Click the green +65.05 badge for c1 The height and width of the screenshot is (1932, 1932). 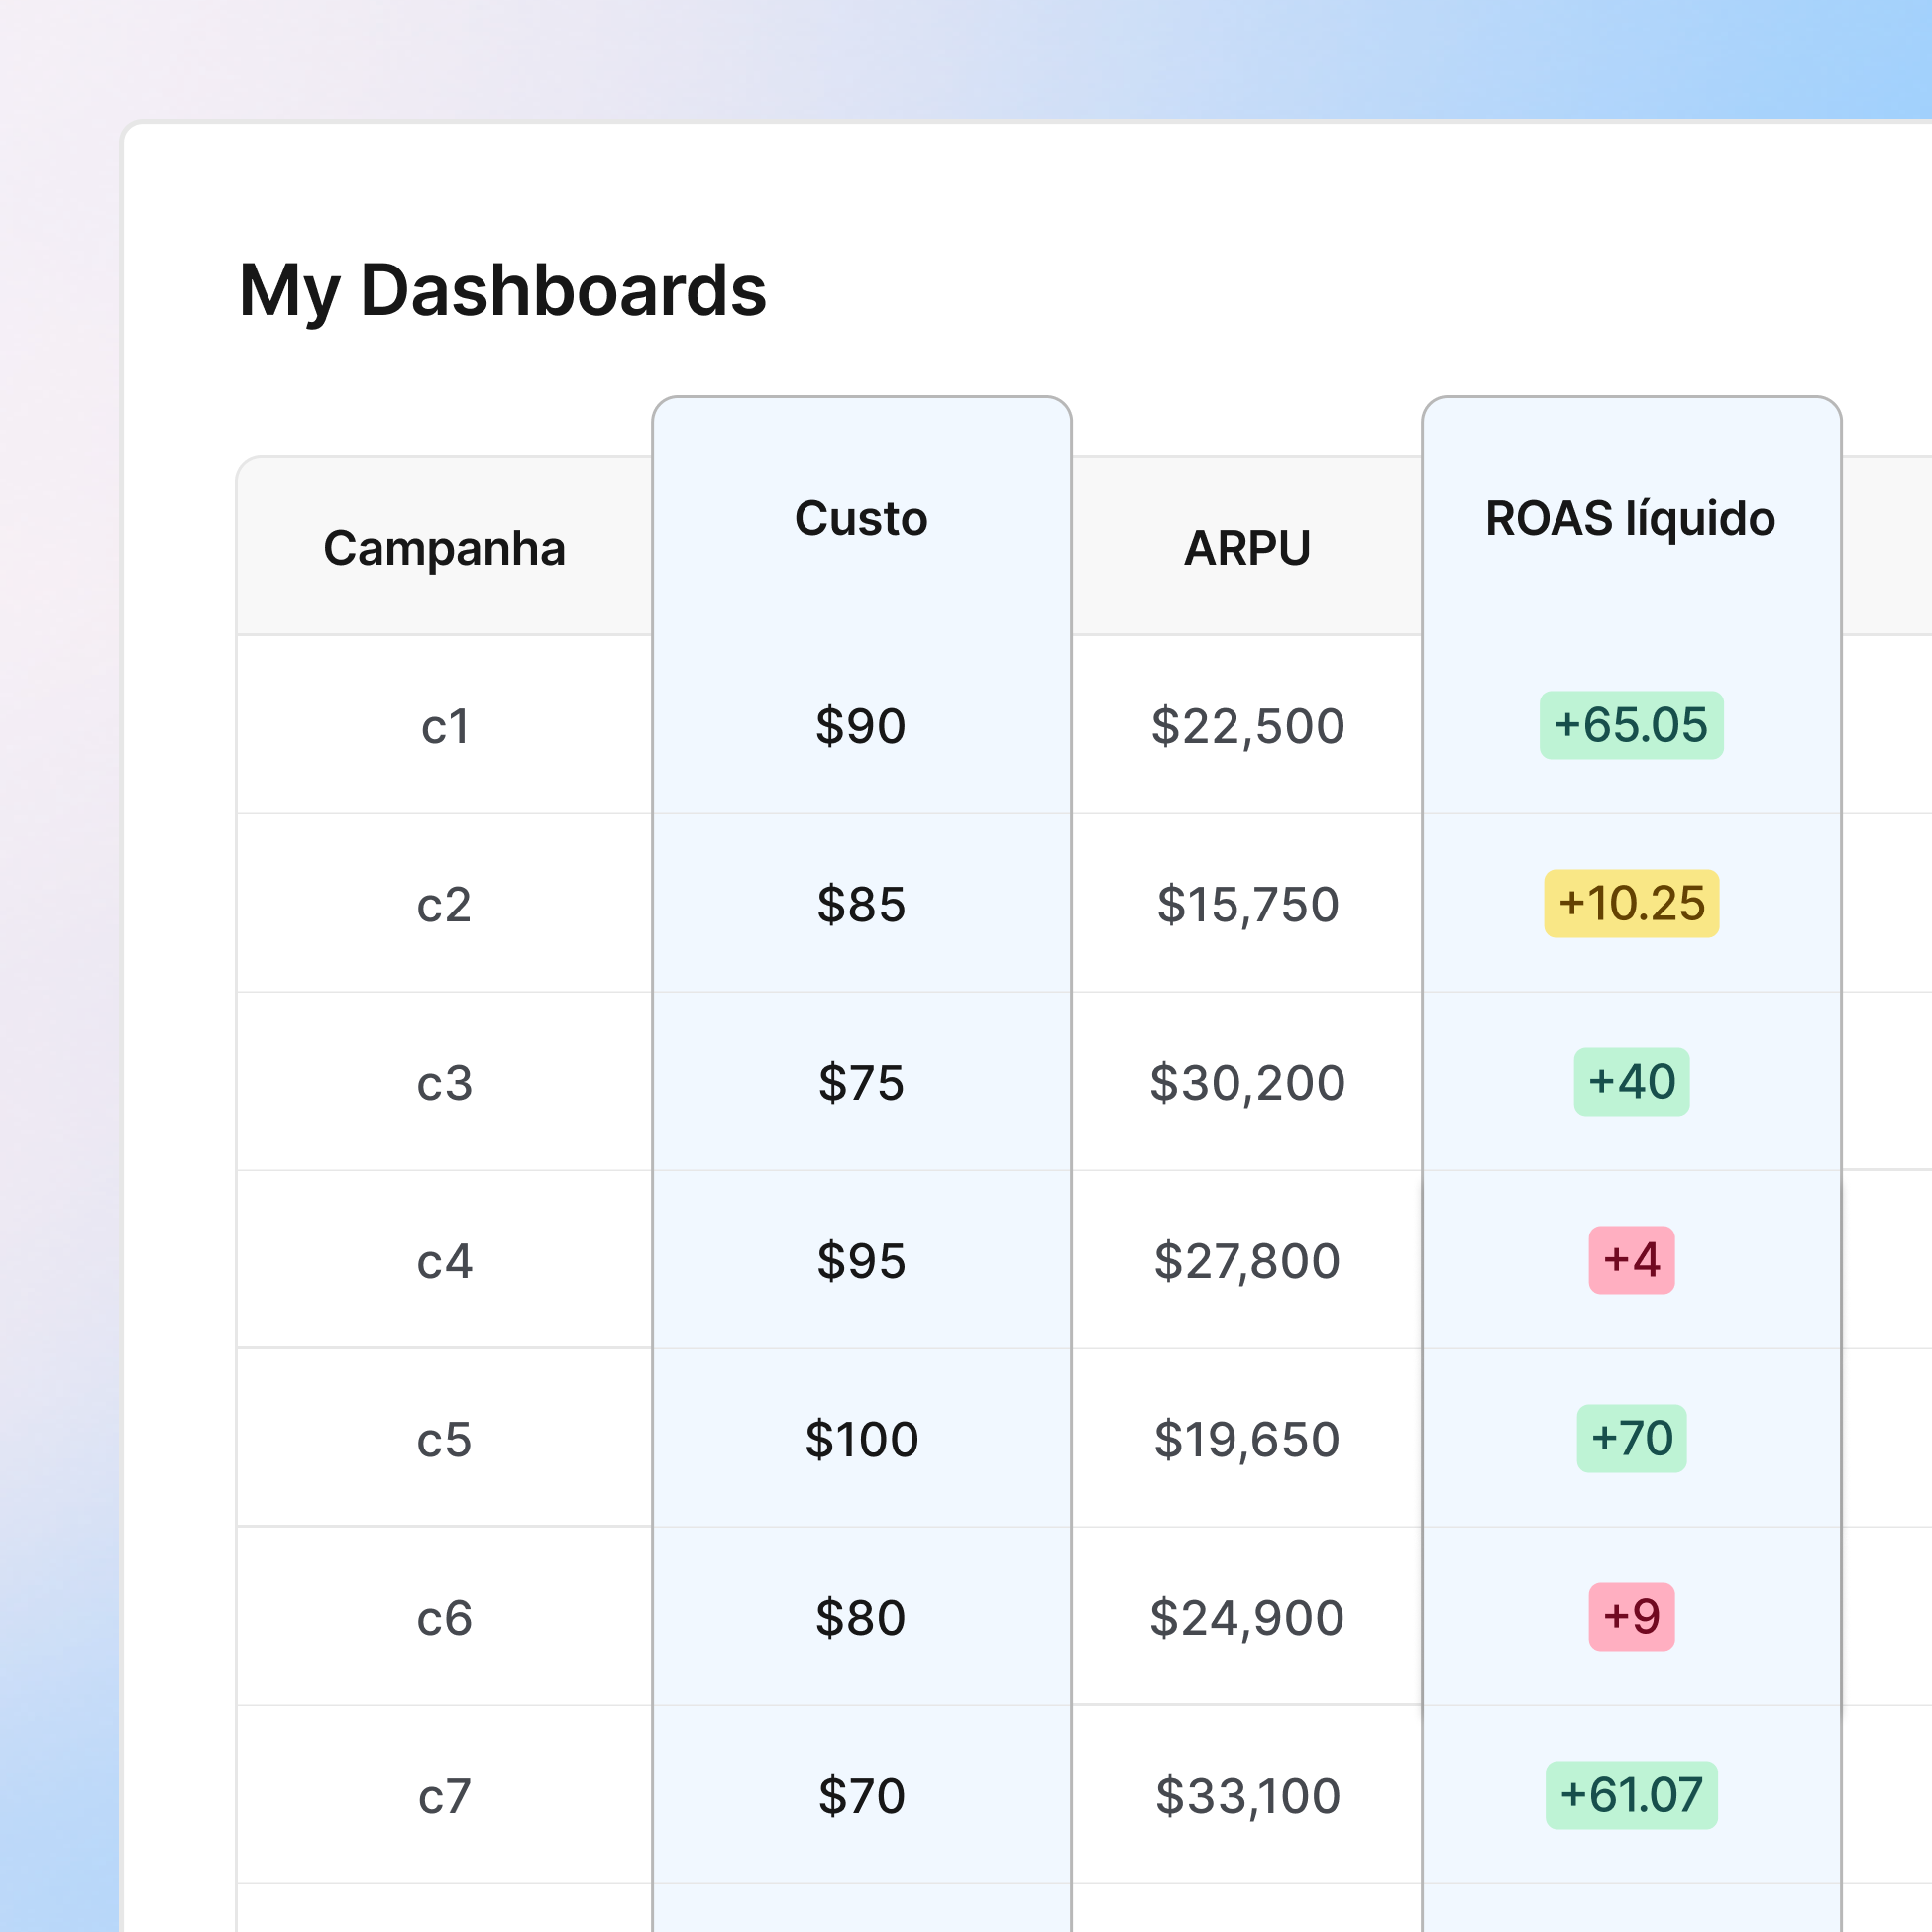tap(1632, 726)
